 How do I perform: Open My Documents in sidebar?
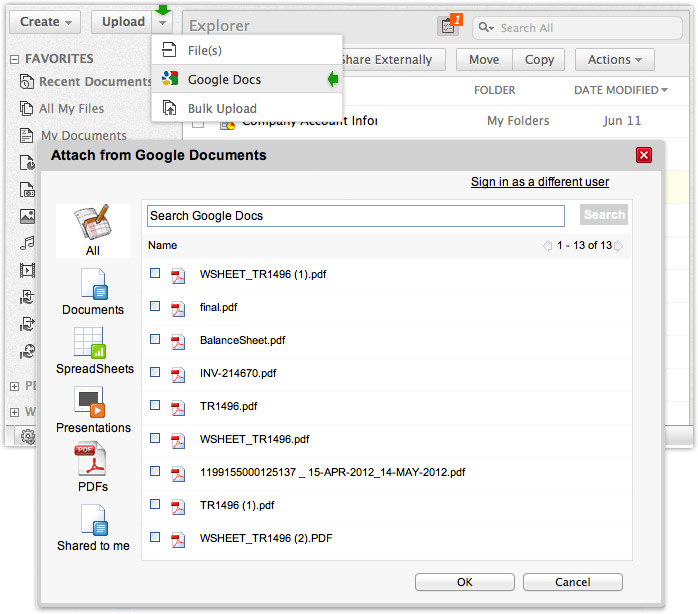click(84, 135)
